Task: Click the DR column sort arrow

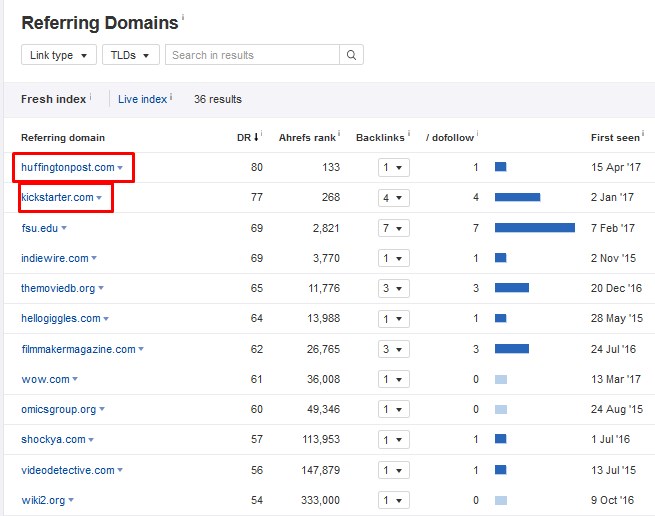Action: point(256,137)
